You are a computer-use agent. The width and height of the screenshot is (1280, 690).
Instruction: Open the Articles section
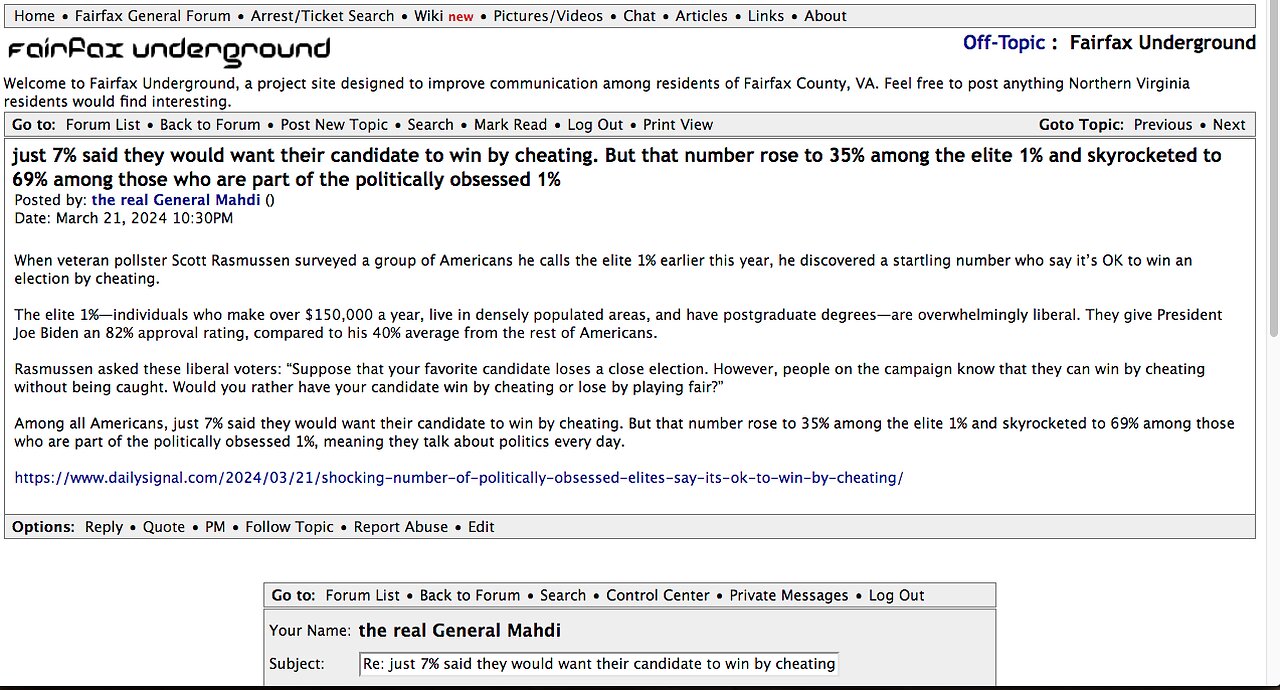coord(701,16)
